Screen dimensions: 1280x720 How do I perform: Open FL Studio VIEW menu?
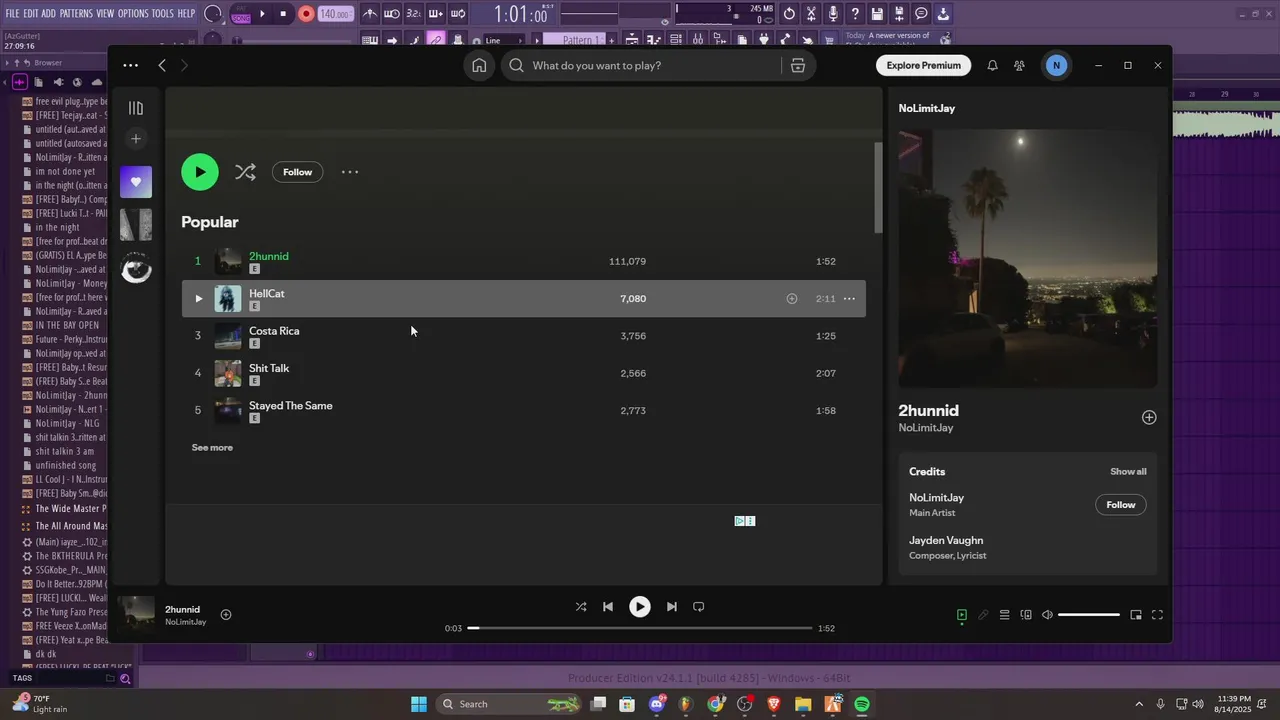tap(105, 14)
